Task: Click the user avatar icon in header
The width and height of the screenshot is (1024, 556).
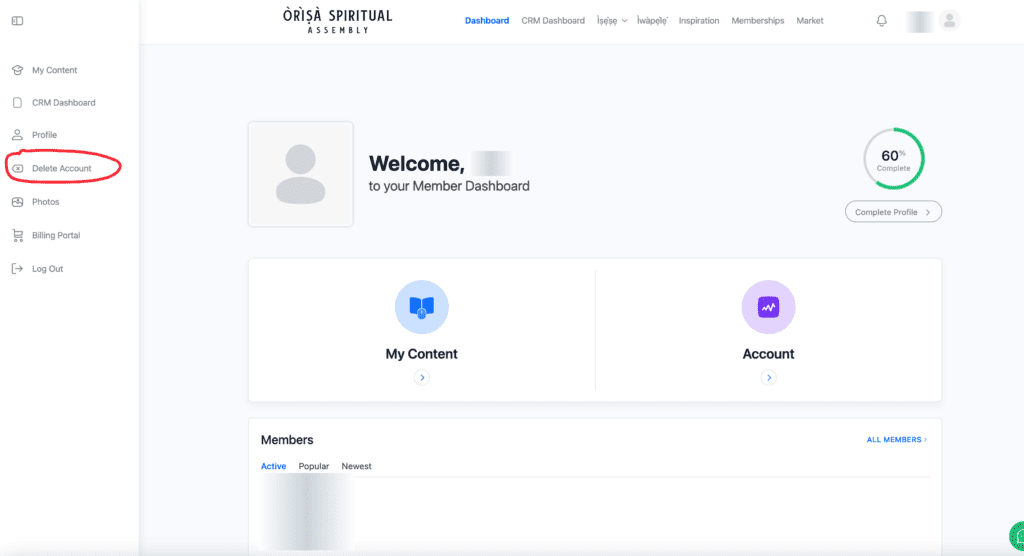Action: point(949,21)
